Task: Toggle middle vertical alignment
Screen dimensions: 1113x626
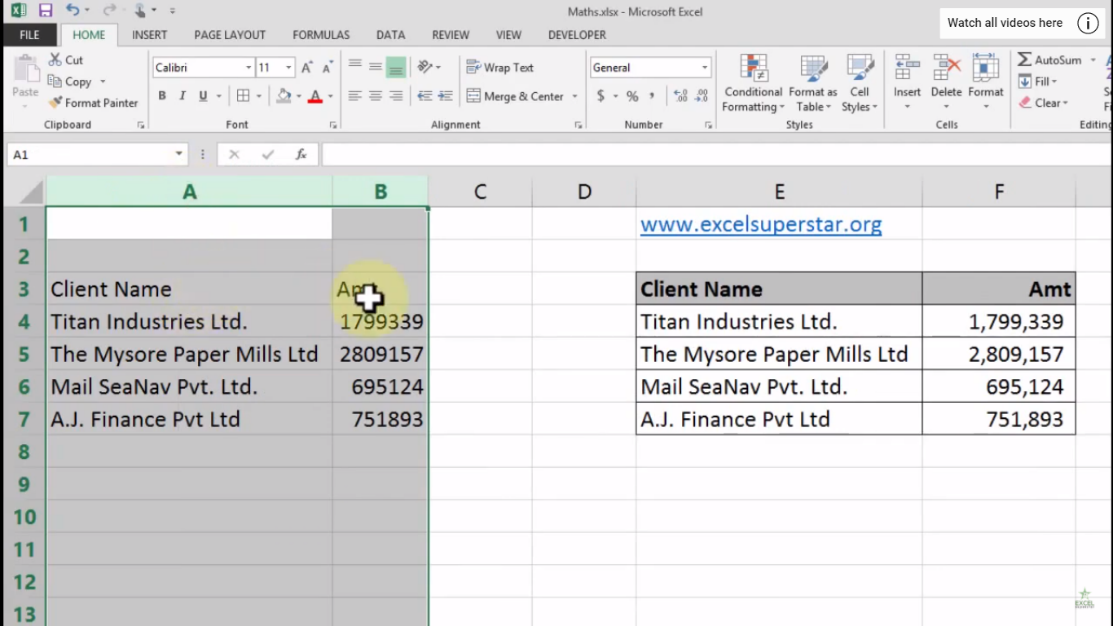Action: pyautogui.click(x=375, y=67)
